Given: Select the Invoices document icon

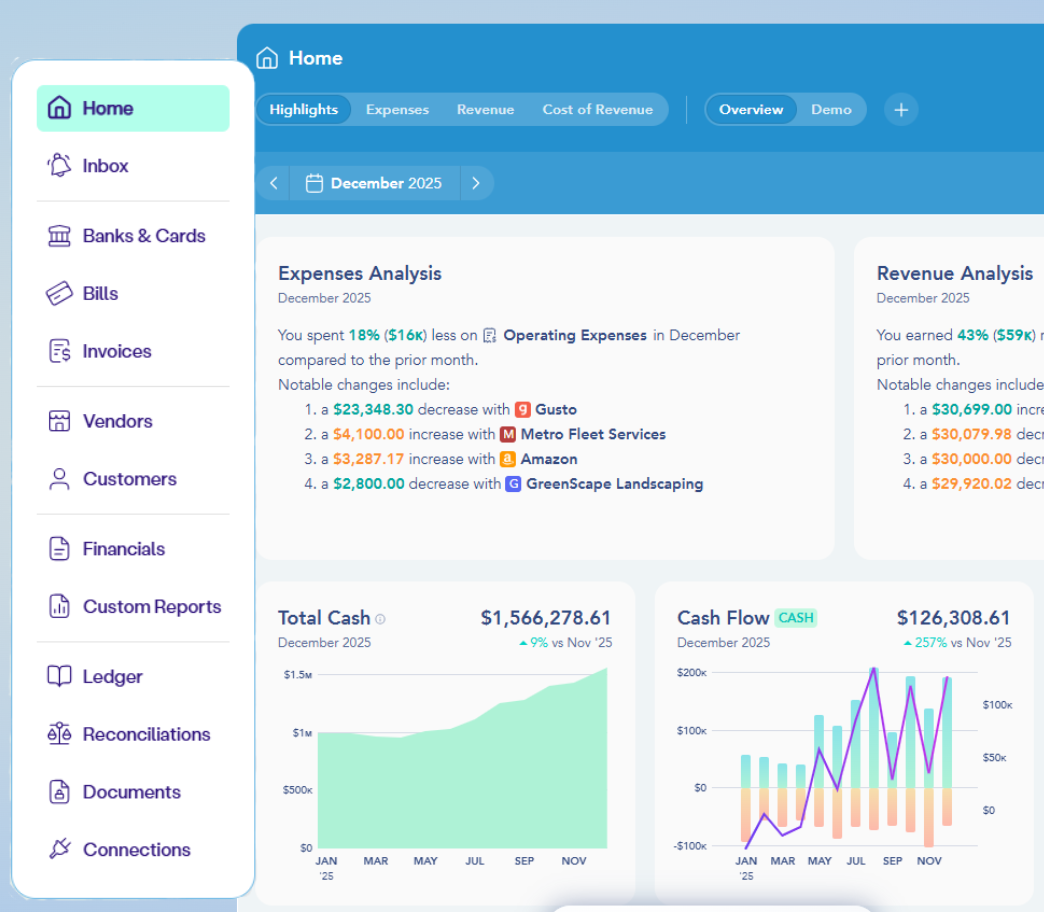Looking at the screenshot, I should (x=58, y=351).
